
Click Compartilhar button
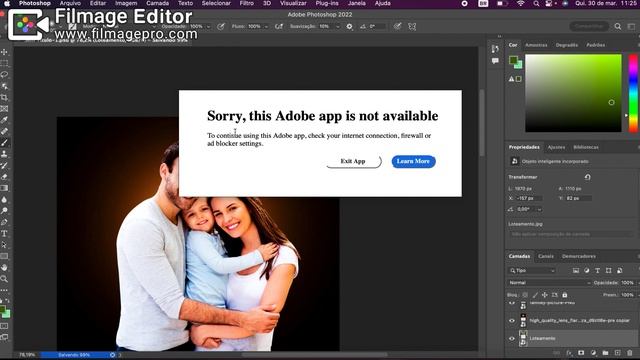(x=589, y=27)
